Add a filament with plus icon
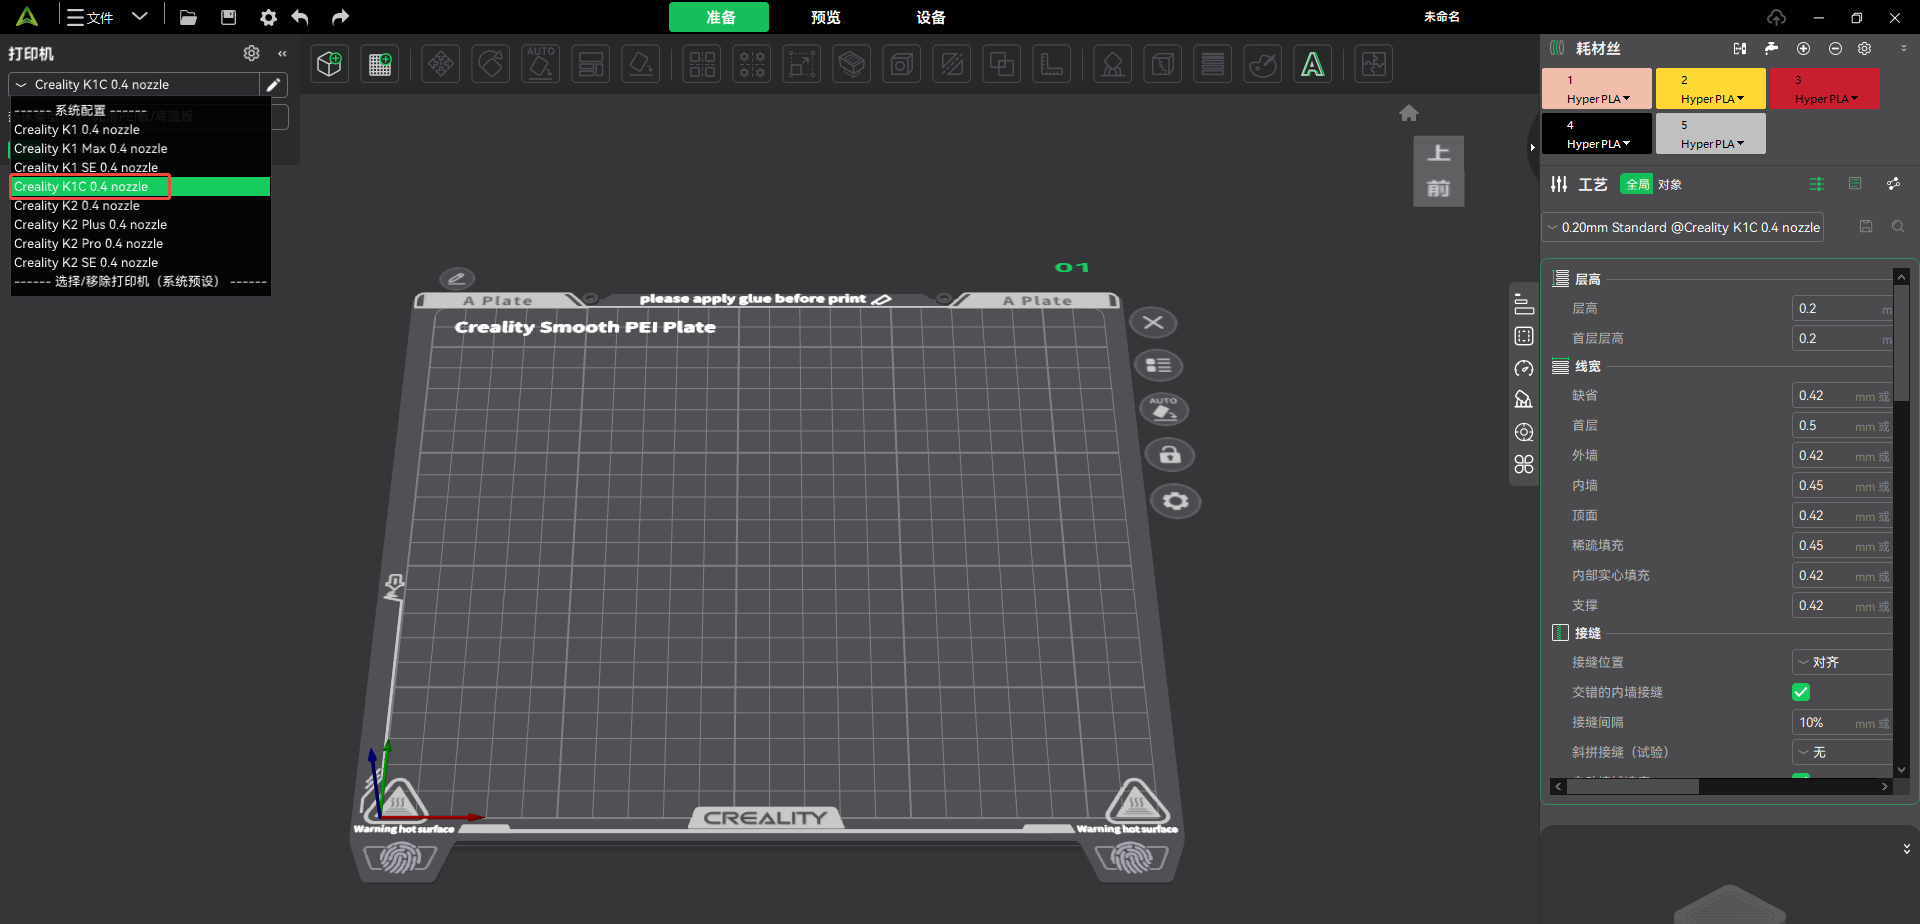This screenshot has height=924, width=1920. 1803,48
